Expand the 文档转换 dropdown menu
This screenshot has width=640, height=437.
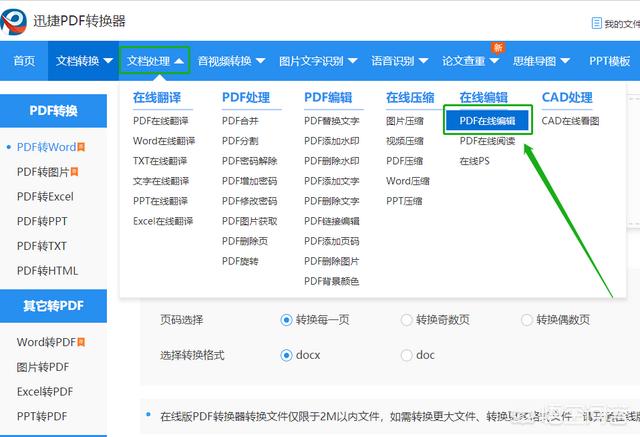[84, 61]
